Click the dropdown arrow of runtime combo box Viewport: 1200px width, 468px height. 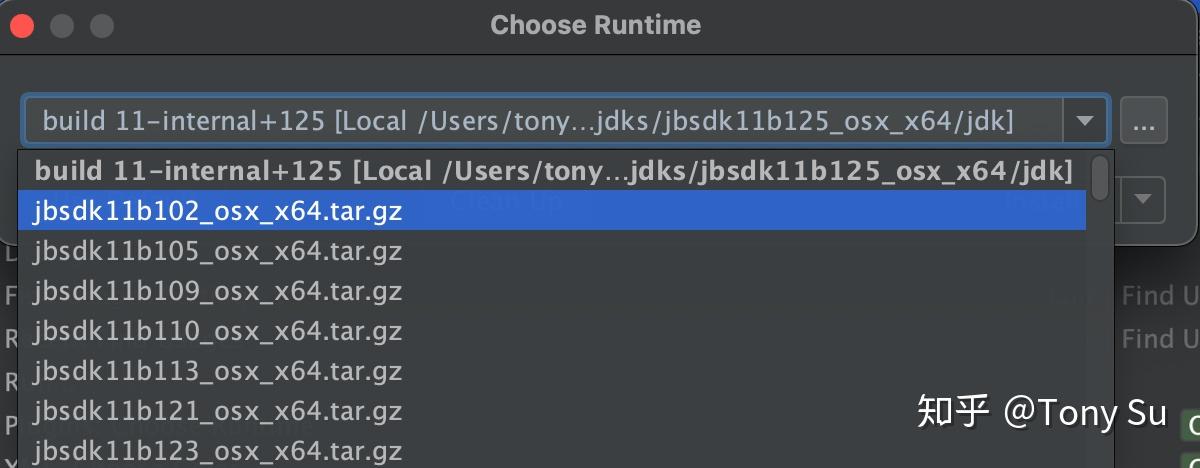click(x=1085, y=121)
